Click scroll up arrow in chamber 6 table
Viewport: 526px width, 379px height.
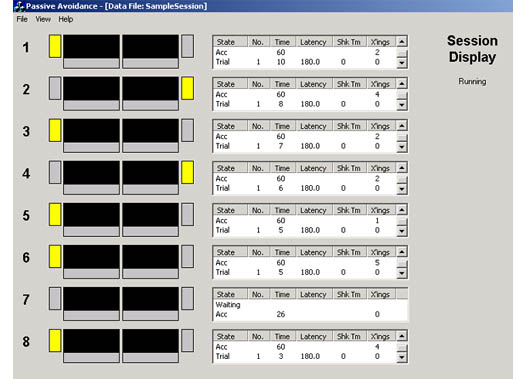point(402,252)
